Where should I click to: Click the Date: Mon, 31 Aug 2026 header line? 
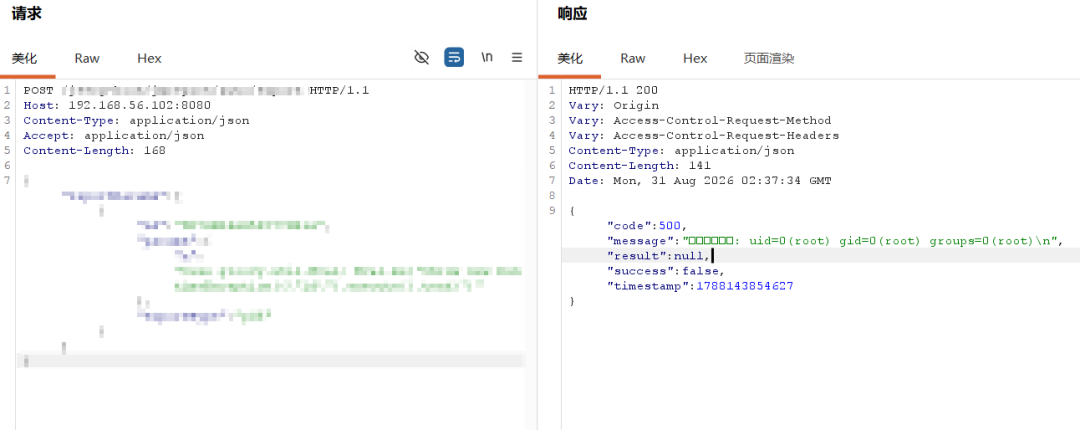pyautogui.click(x=700, y=181)
